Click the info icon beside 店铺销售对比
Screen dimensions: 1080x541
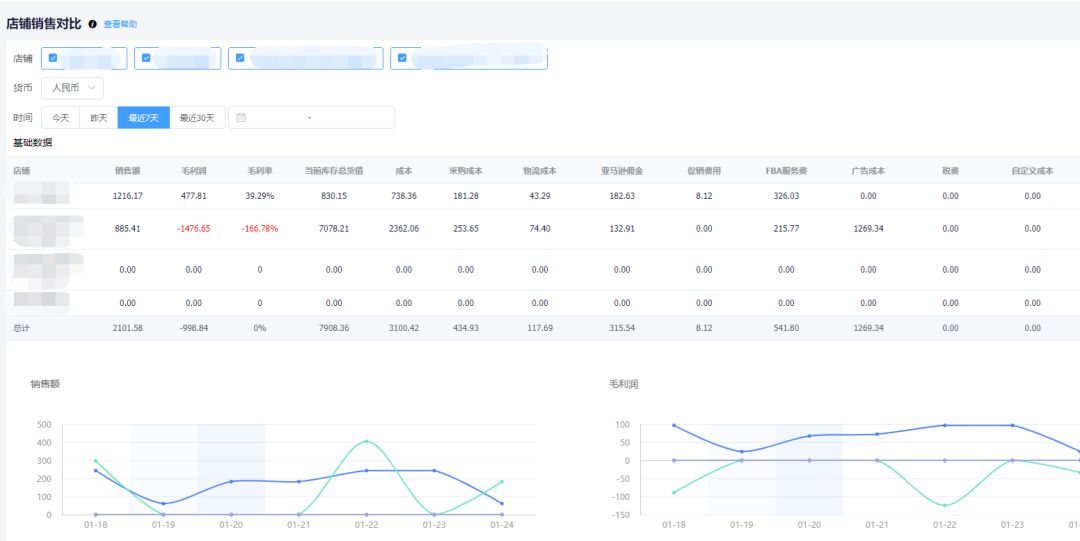coord(93,23)
